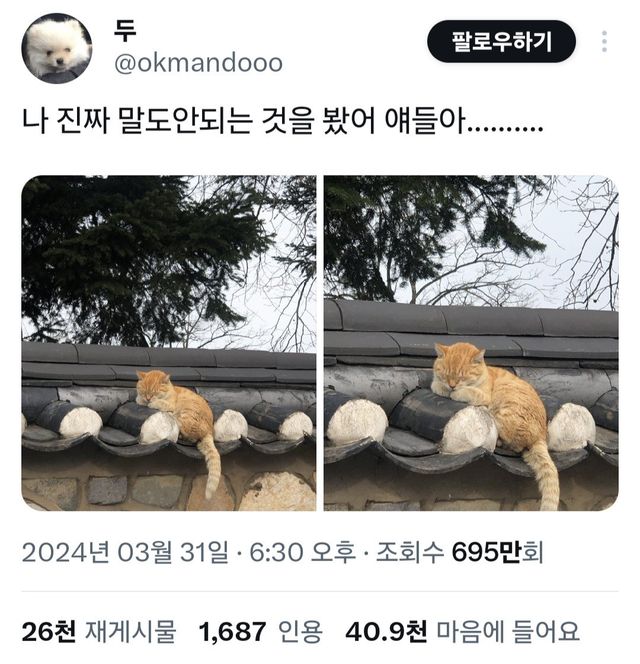Open the left cat photo
The image size is (640, 664).
[x=169, y=343]
